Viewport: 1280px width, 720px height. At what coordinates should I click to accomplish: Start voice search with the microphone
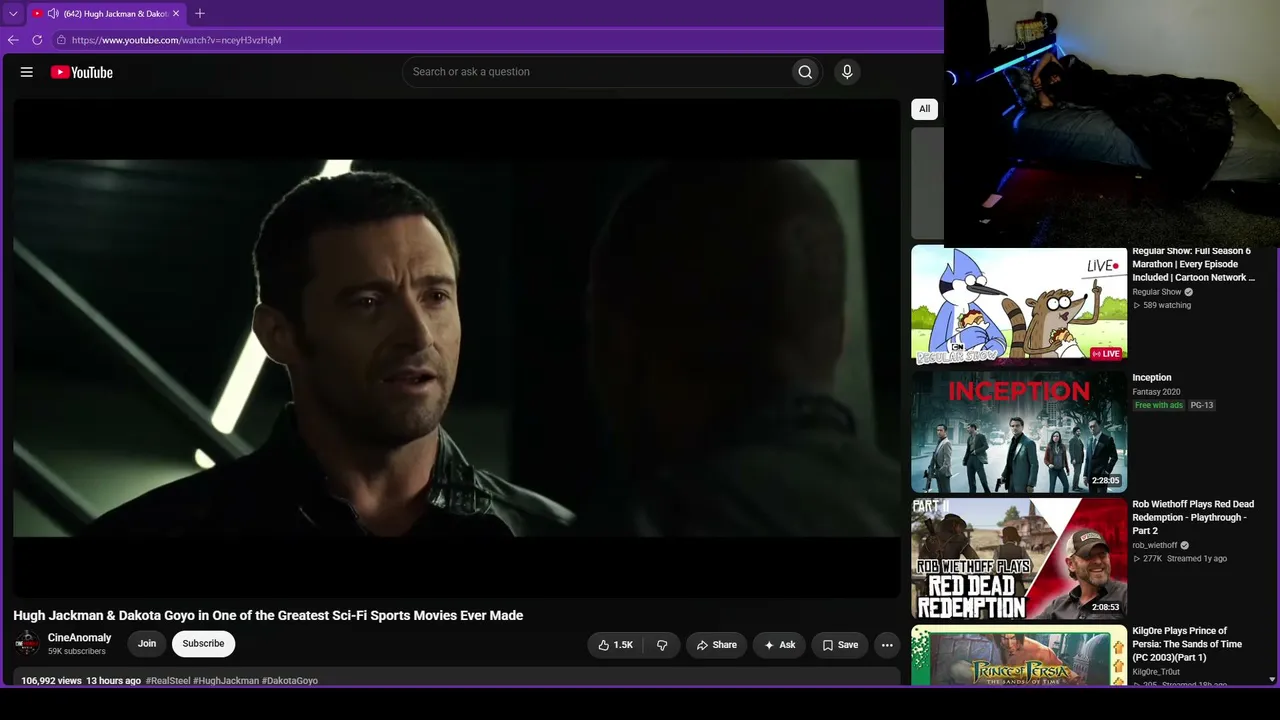[847, 72]
